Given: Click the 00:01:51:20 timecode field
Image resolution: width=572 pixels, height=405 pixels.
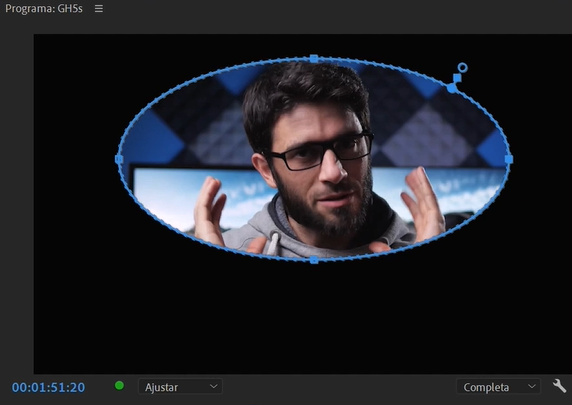Looking at the screenshot, I should [48, 387].
